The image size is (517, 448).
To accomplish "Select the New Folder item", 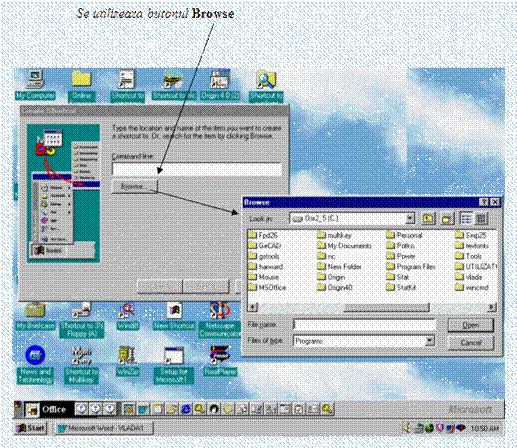I will pyautogui.click(x=339, y=267).
